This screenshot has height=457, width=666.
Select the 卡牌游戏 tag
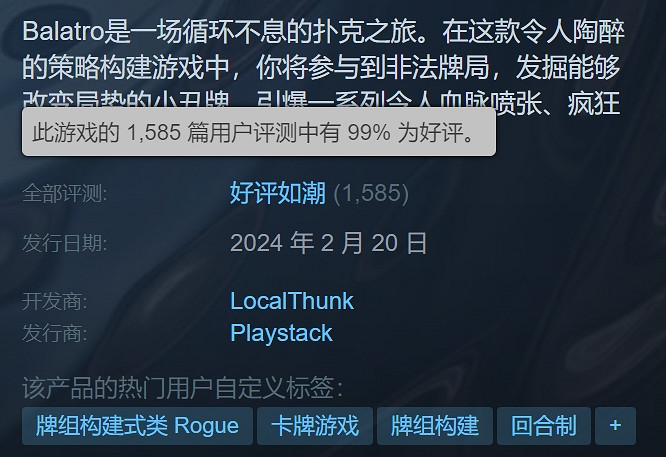(315, 426)
